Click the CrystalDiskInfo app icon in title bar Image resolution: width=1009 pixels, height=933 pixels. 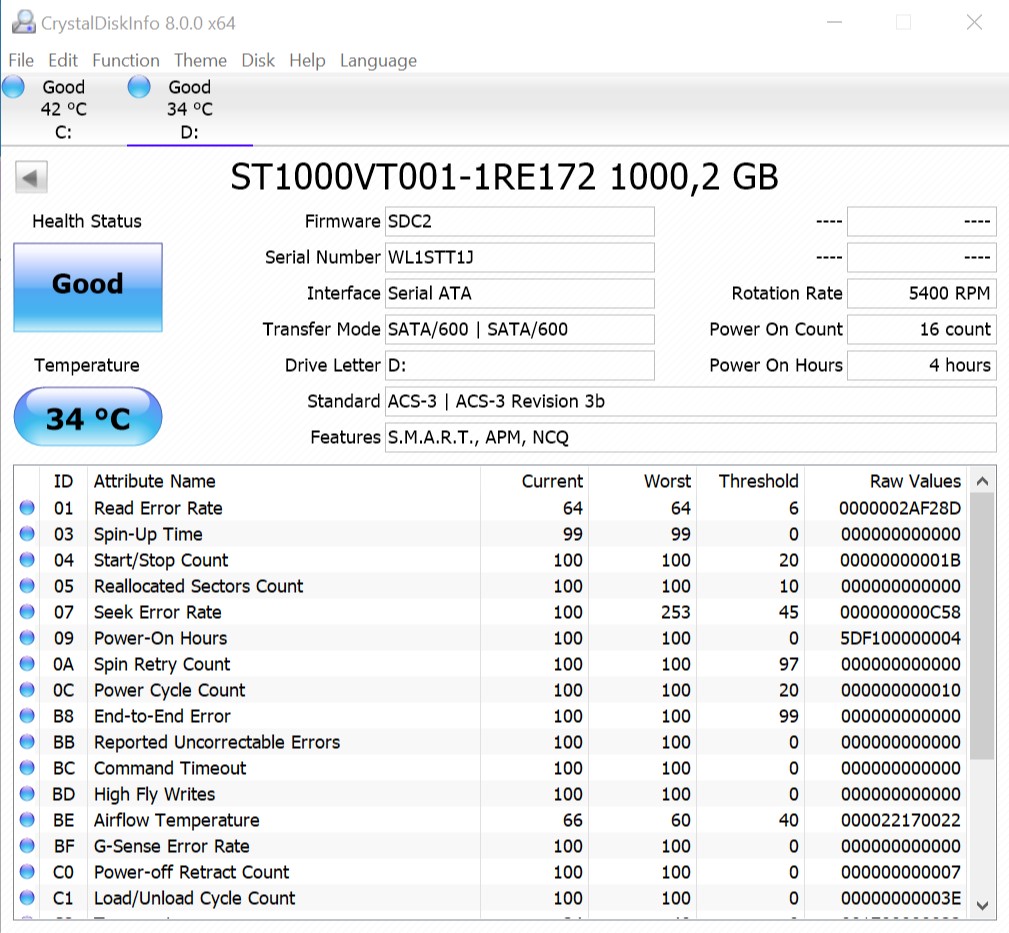pos(21,22)
